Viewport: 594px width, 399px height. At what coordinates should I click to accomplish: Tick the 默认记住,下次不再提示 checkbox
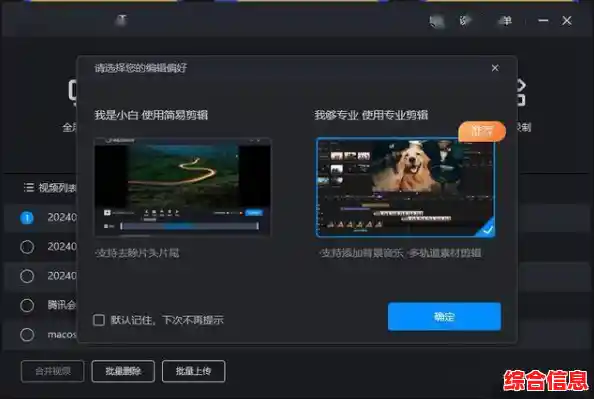click(99, 320)
